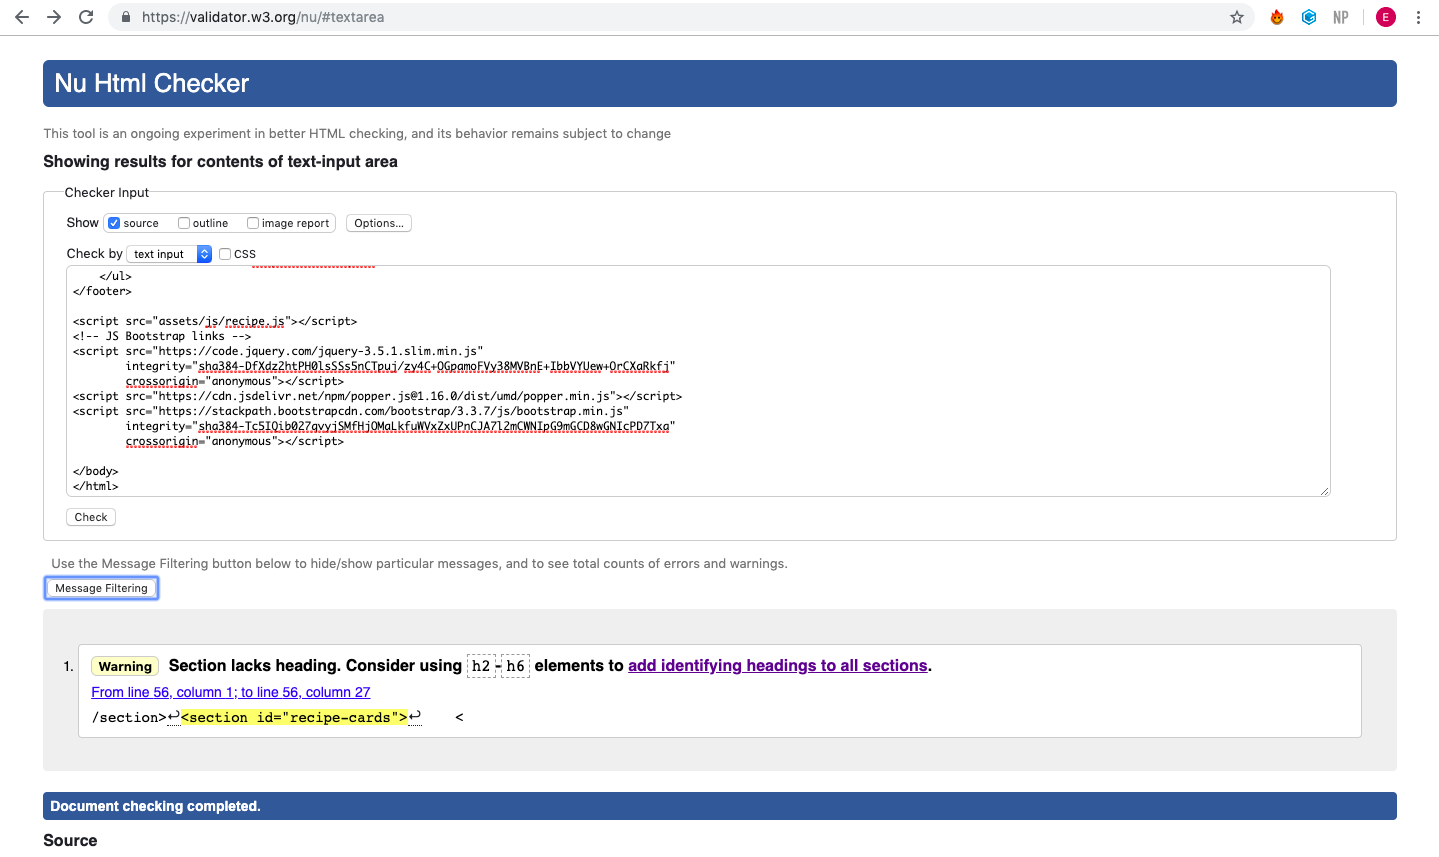Viewport: 1439px width, 857px height.
Task: Open the blue hexagon extension
Action: click(x=1309, y=17)
